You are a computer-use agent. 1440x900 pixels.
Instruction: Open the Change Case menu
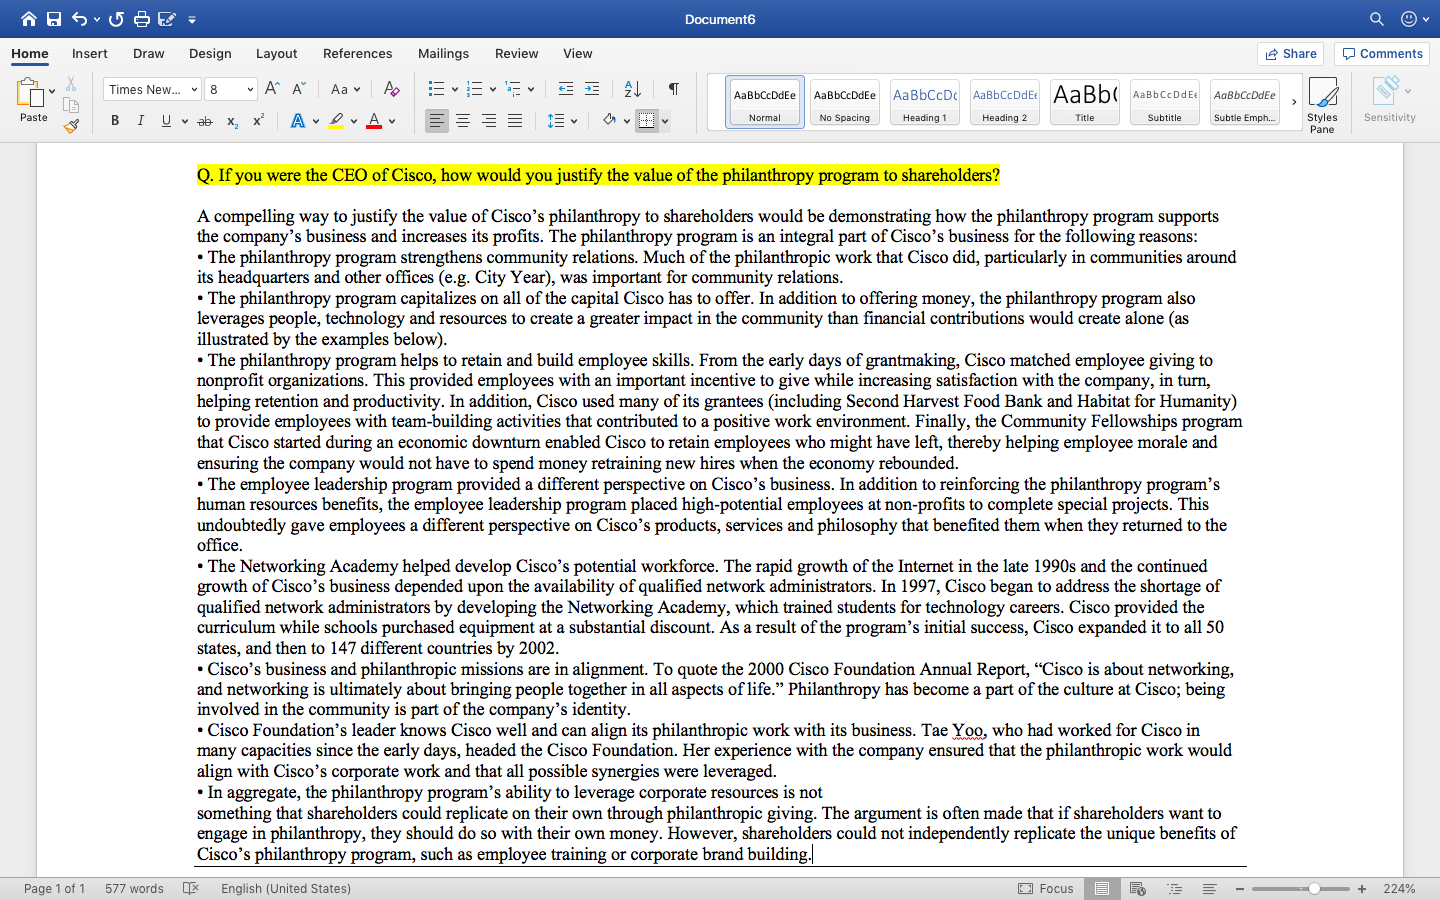tap(345, 89)
